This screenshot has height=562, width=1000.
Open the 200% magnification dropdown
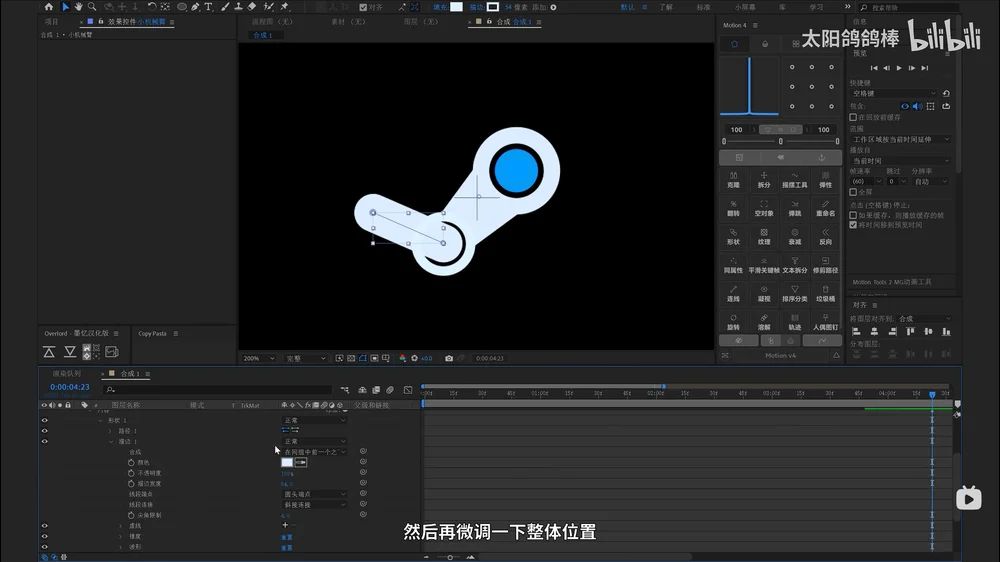click(258, 359)
